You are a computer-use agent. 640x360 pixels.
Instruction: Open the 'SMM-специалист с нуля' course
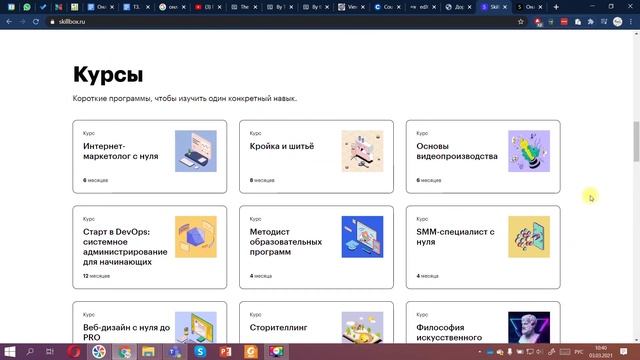coord(483,247)
